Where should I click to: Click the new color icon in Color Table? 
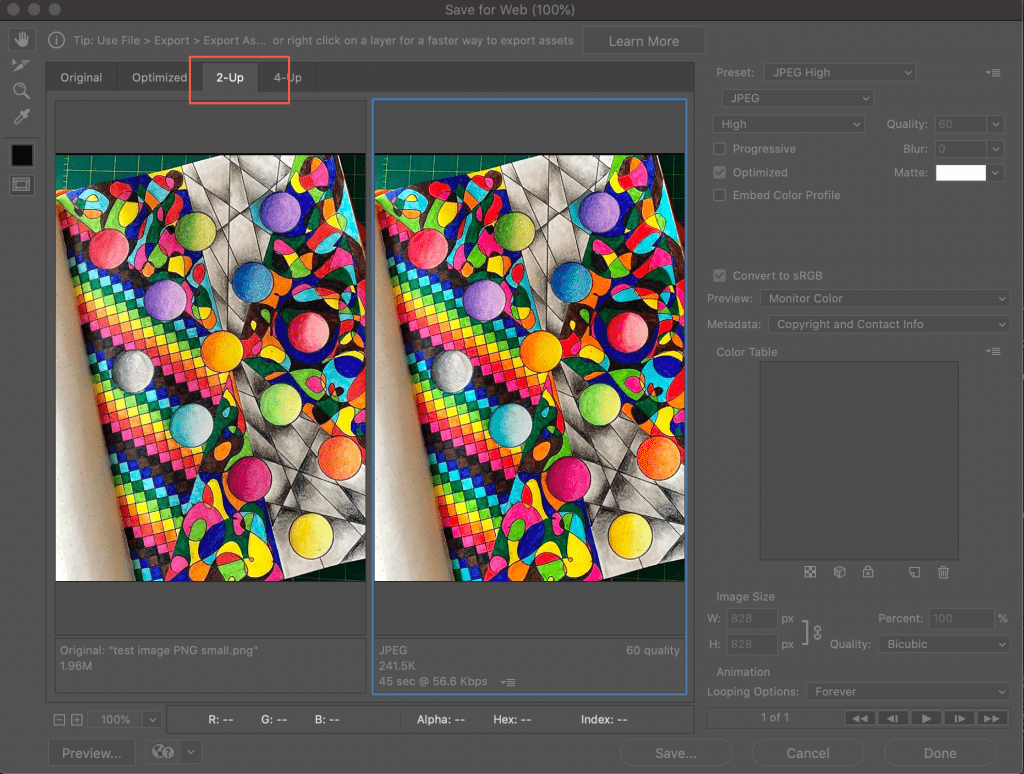(912, 571)
